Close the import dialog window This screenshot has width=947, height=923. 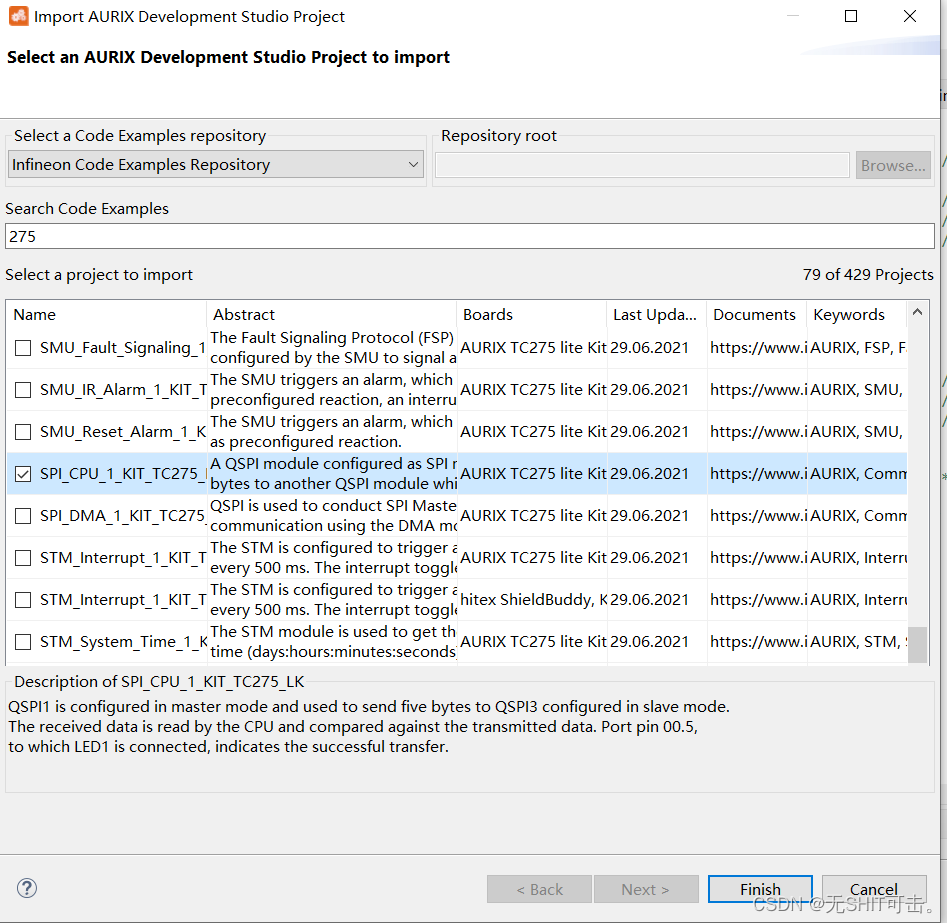(910, 16)
